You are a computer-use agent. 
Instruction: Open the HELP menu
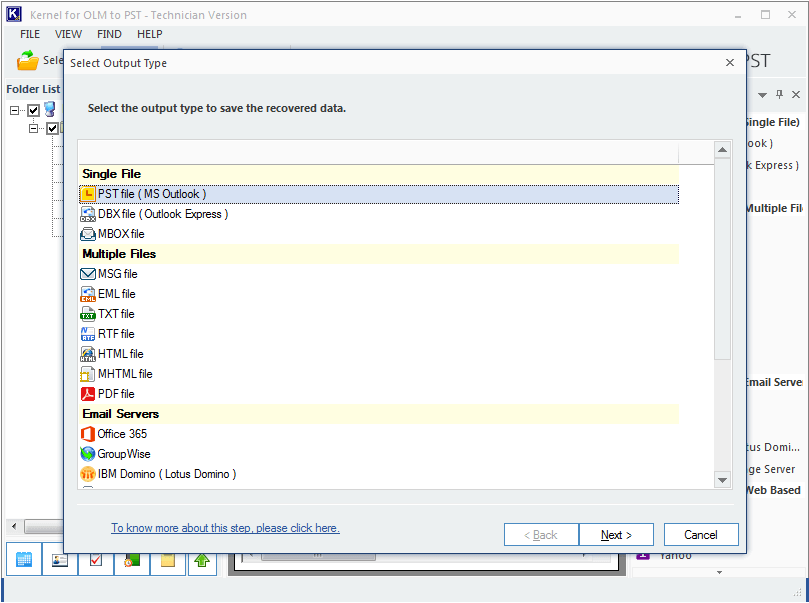(149, 34)
